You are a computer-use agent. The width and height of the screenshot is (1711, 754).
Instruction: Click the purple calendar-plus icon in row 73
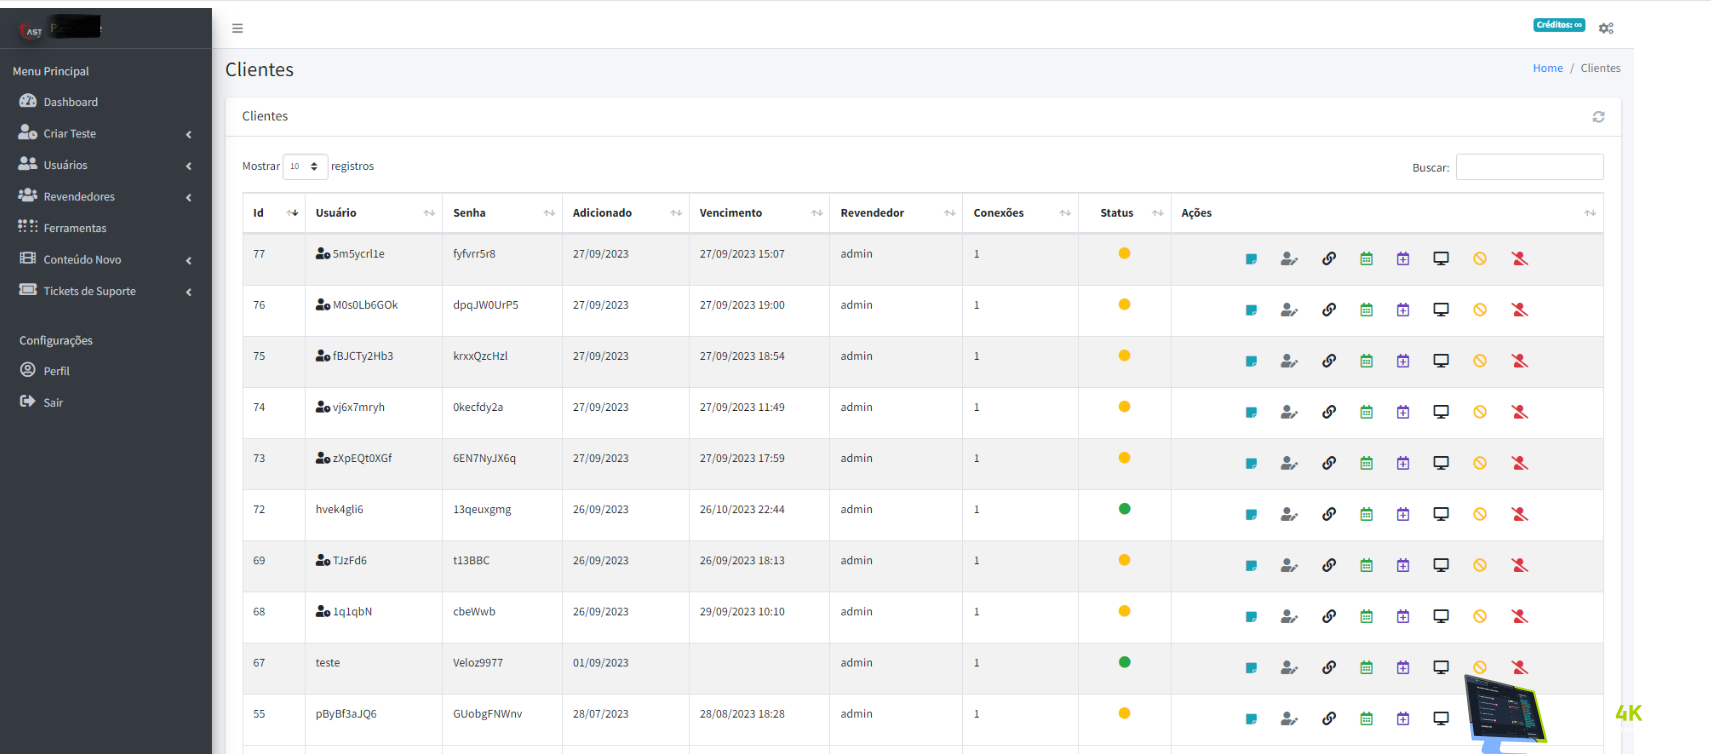click(x=1403, y=463)
